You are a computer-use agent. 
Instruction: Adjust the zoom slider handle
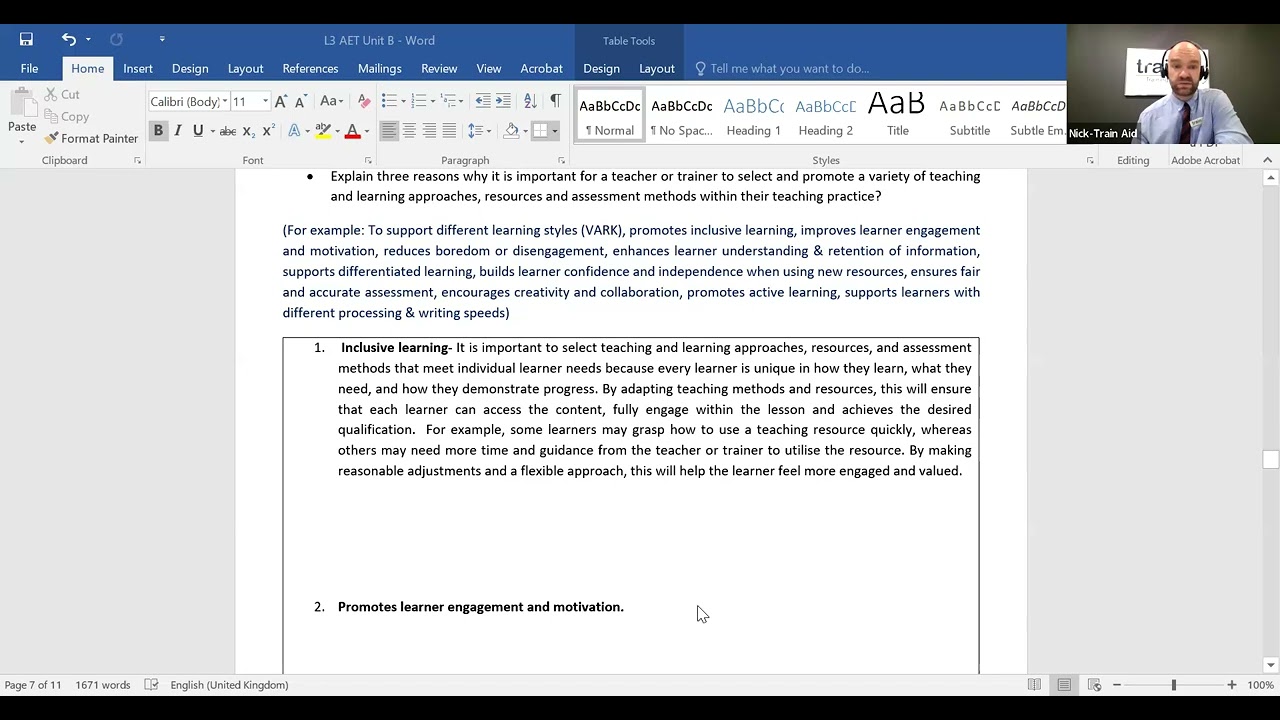point(1174,685)
